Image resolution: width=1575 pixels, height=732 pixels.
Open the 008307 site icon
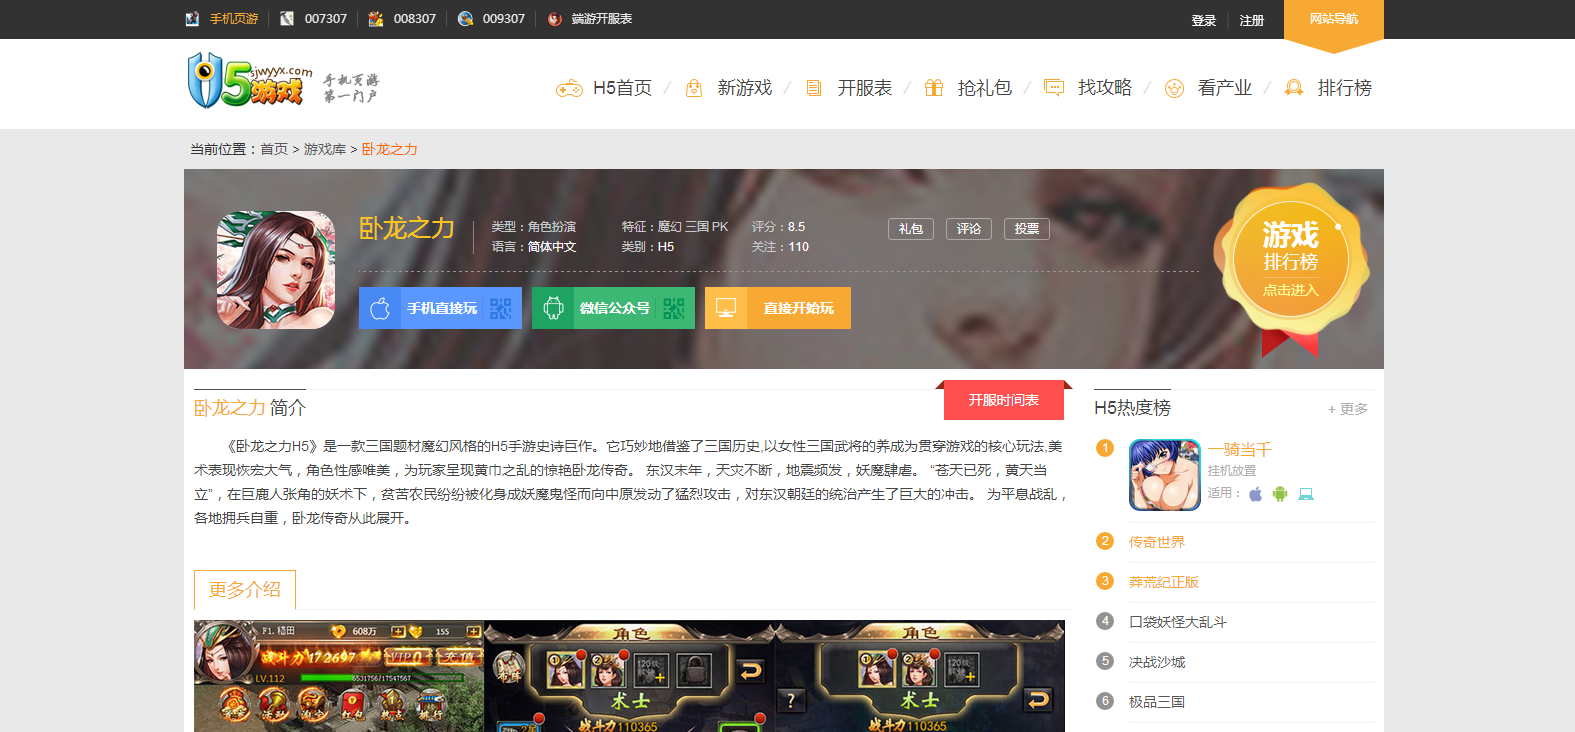376,19
